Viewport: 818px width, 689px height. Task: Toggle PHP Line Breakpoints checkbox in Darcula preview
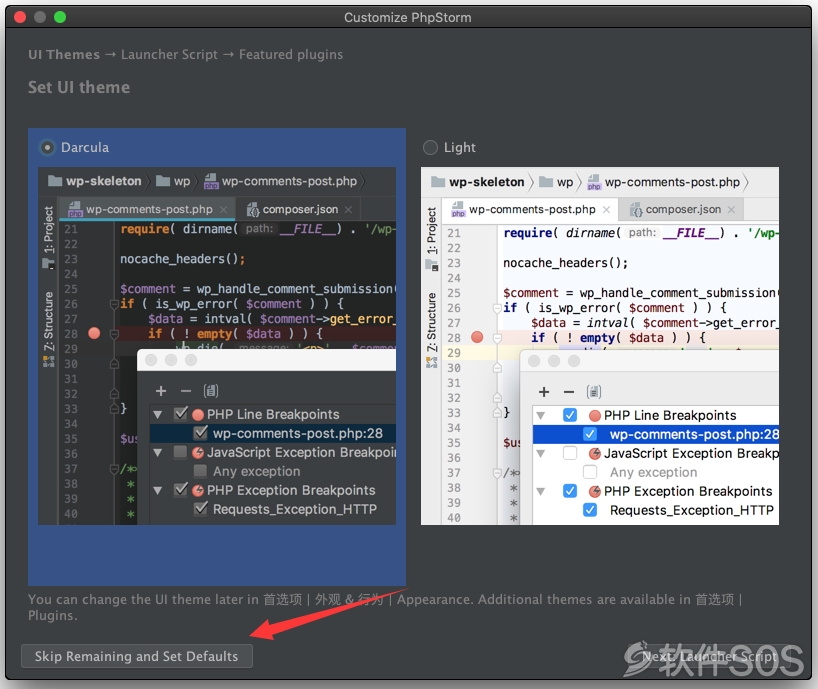point(181,414)
